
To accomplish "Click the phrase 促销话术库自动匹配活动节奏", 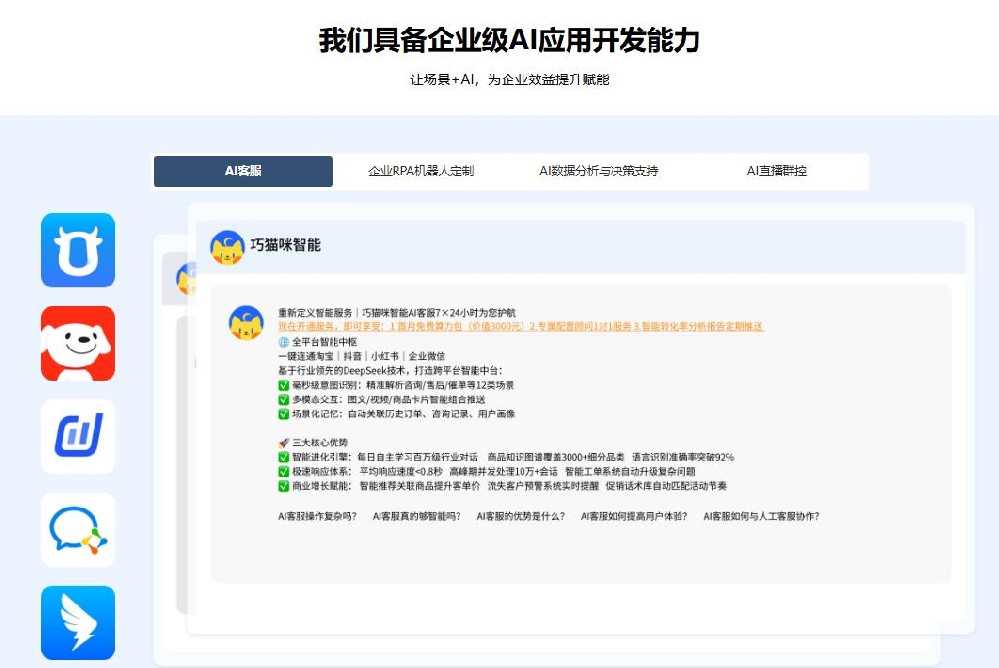I will [666, 486].
